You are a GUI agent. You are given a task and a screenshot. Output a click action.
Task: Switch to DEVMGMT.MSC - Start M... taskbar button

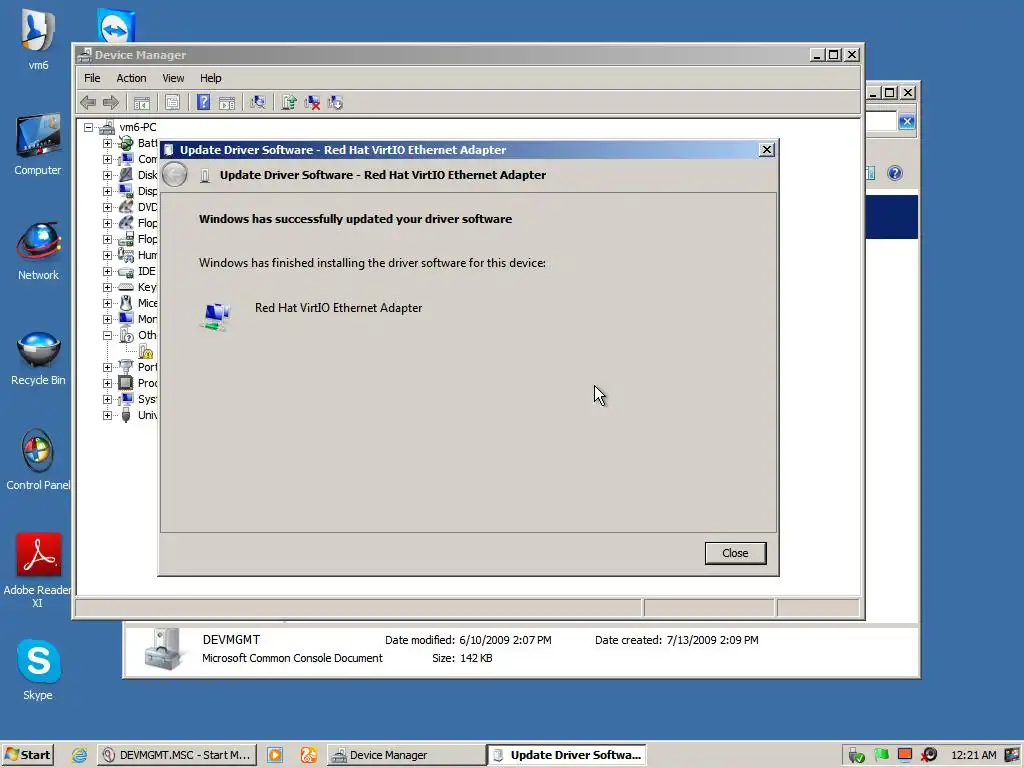tap(177, 755)
